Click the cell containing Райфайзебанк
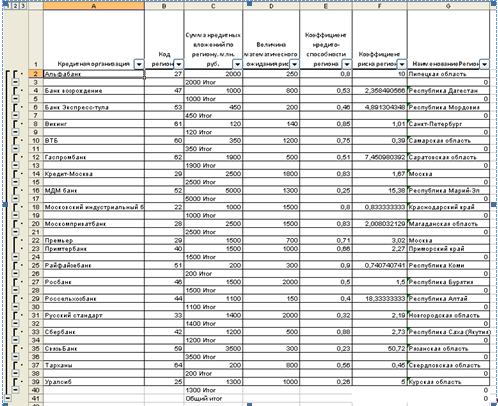The height and width of the screenshot is (406, 498). pyautogui.click(x=94, y=265)
